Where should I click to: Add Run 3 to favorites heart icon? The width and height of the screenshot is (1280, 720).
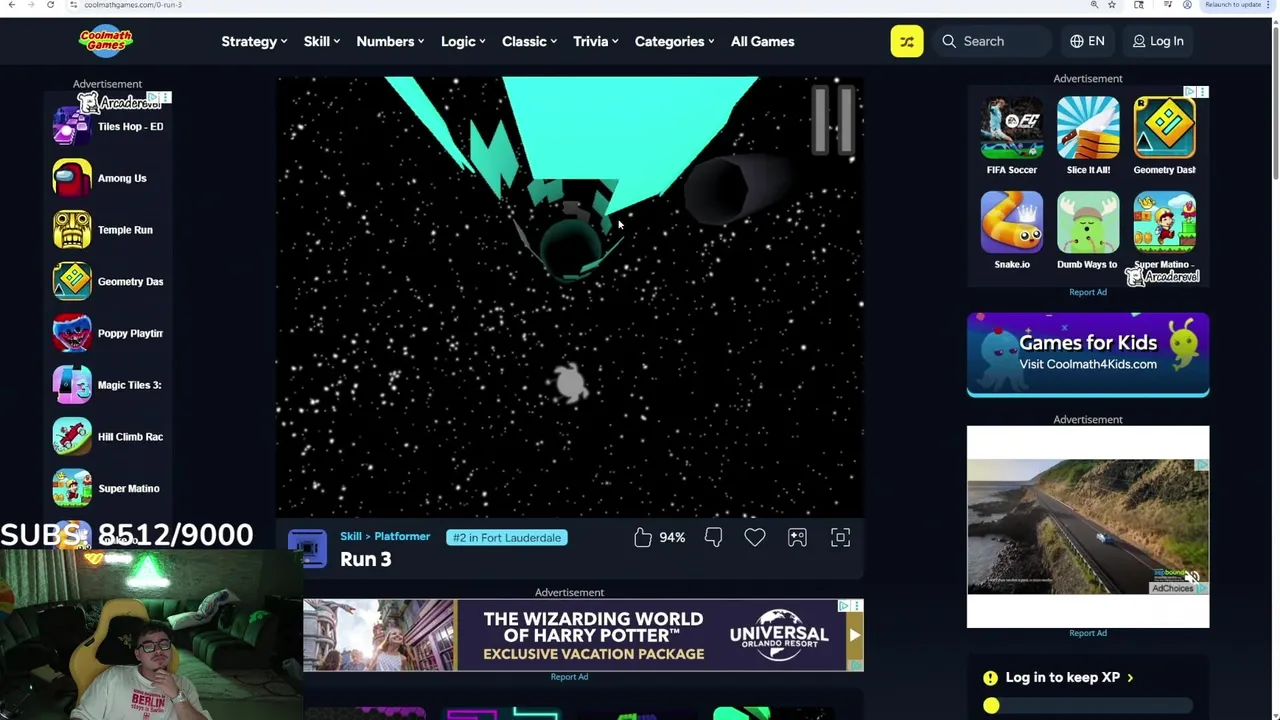(x=755, y=538)
